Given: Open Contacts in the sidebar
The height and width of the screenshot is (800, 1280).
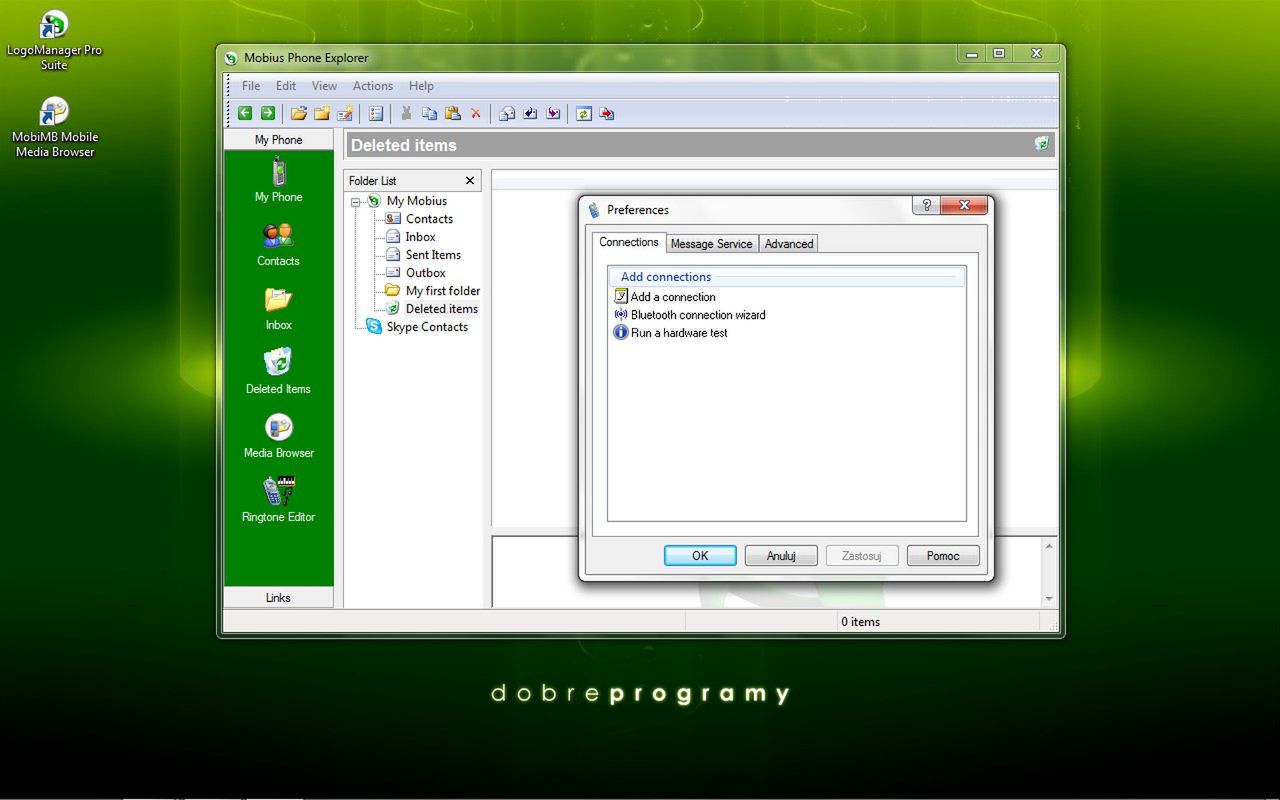Looking at the screenshot, I should tap(278, 245).
